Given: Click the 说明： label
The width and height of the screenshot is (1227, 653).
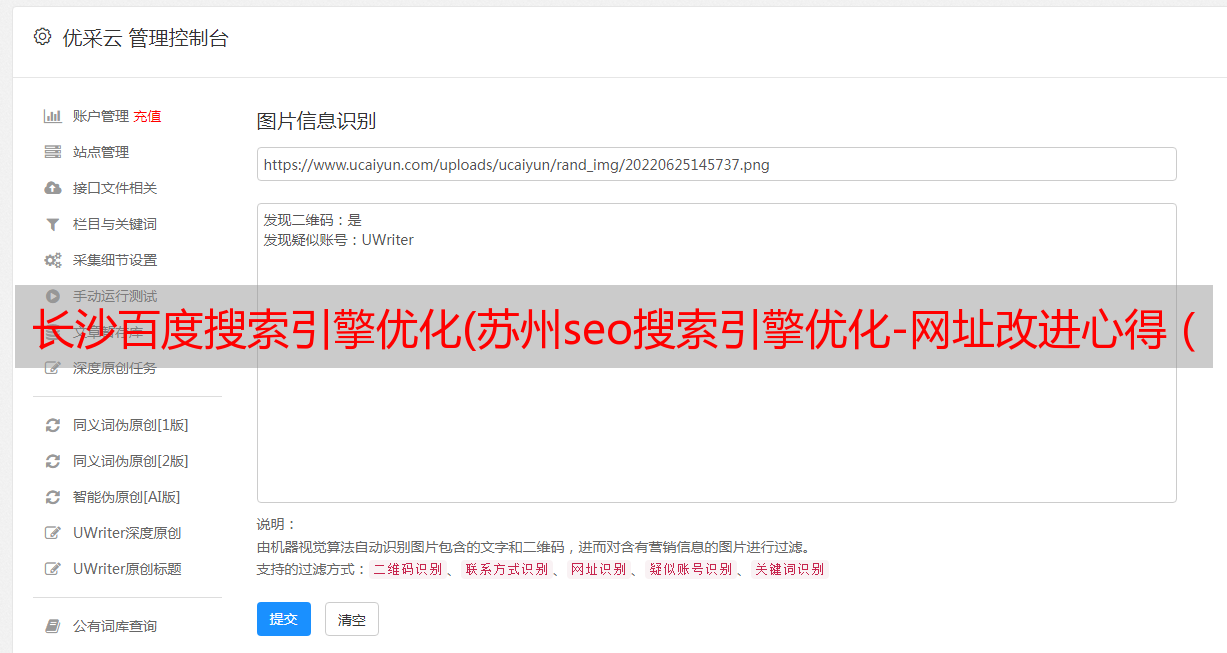Looking at the screenshot, I should point(277,524).
